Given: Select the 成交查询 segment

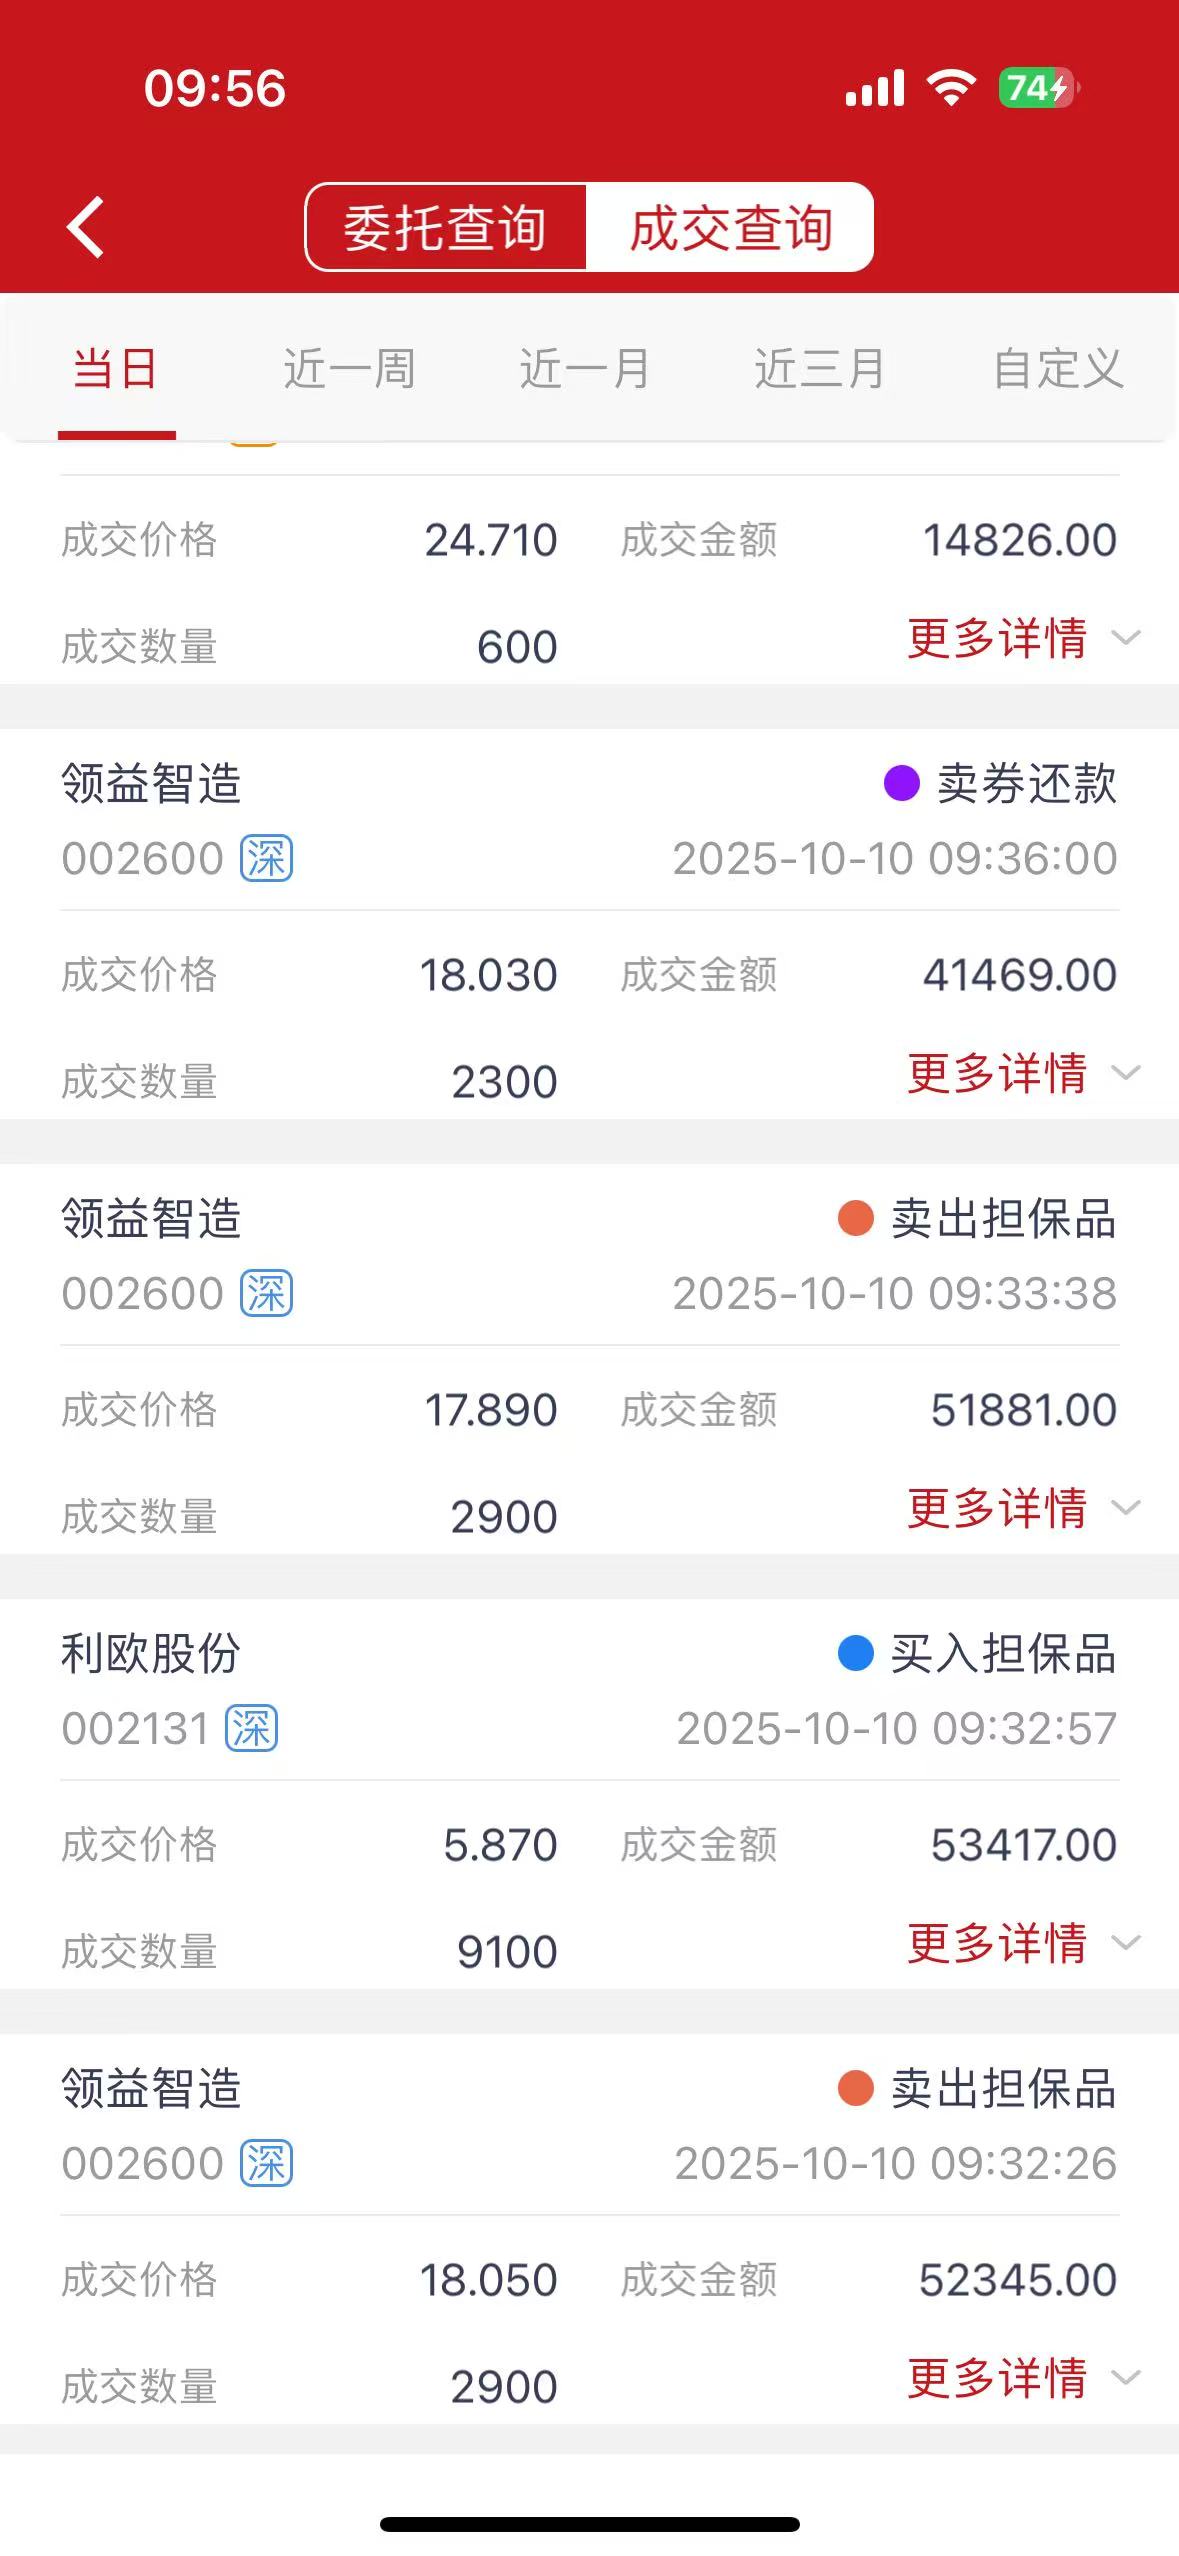Looking at the screenshot, I should tap(731, 227).
